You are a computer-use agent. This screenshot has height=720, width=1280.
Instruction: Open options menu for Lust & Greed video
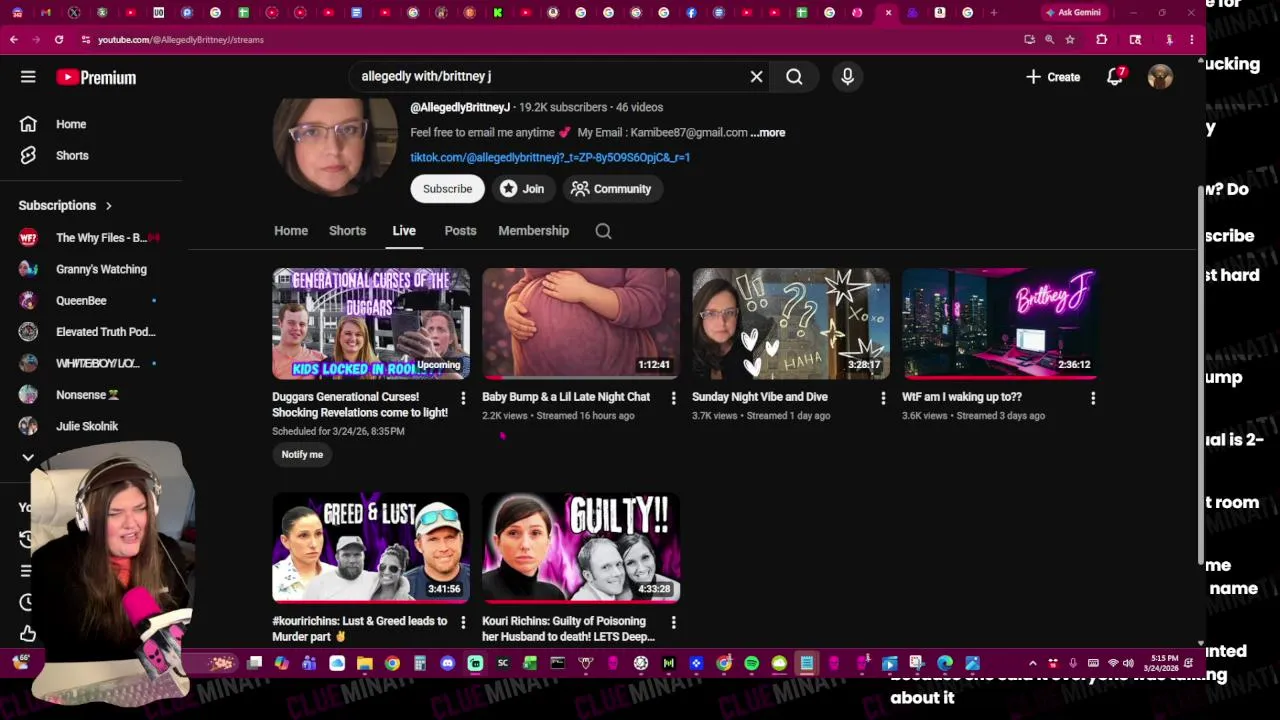pos(463,622)
